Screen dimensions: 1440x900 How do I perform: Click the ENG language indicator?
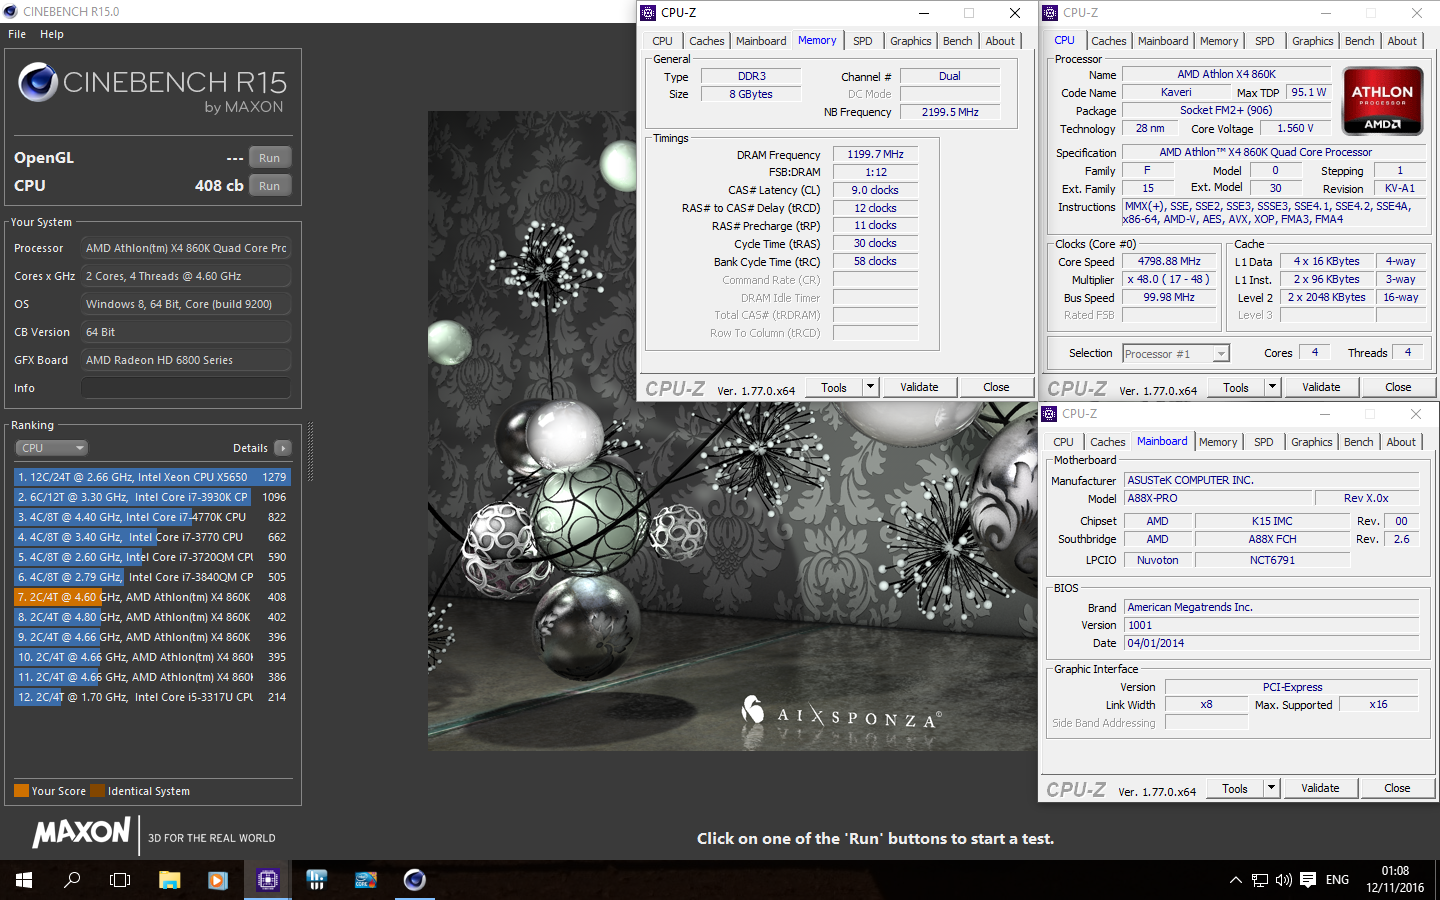(1337, 880)
